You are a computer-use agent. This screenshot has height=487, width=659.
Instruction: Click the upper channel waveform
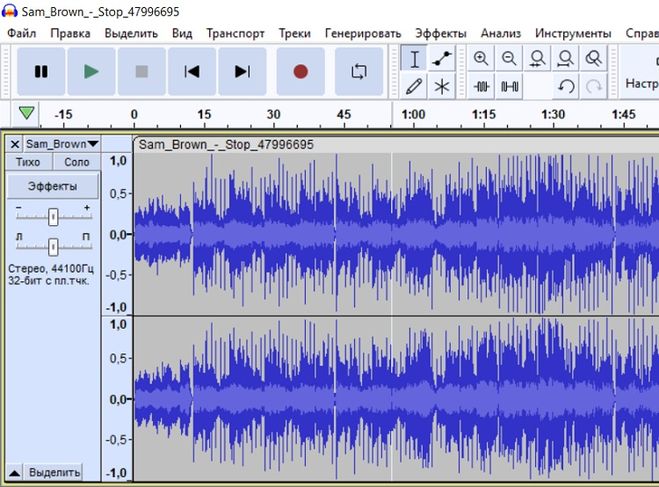(396, 234)
